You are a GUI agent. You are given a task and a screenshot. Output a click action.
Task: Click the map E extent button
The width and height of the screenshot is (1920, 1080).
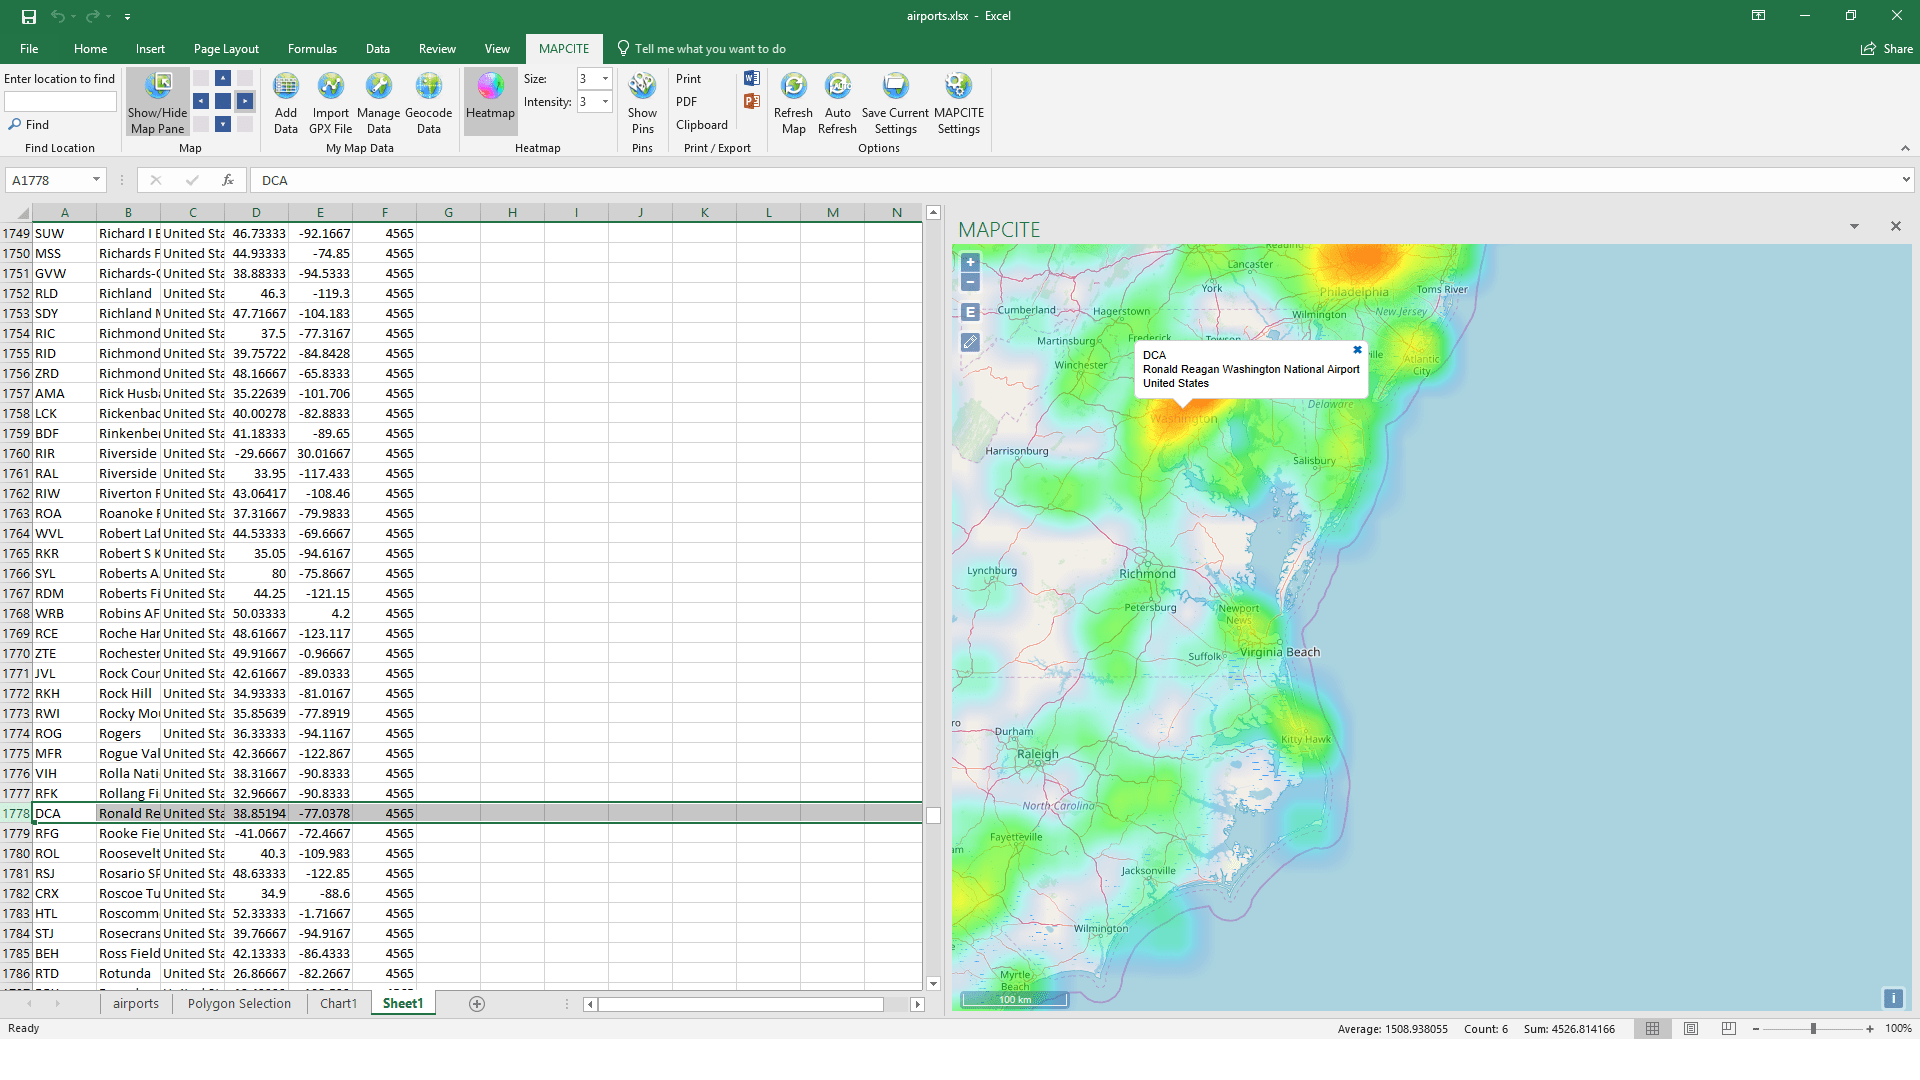pos(970,312)
